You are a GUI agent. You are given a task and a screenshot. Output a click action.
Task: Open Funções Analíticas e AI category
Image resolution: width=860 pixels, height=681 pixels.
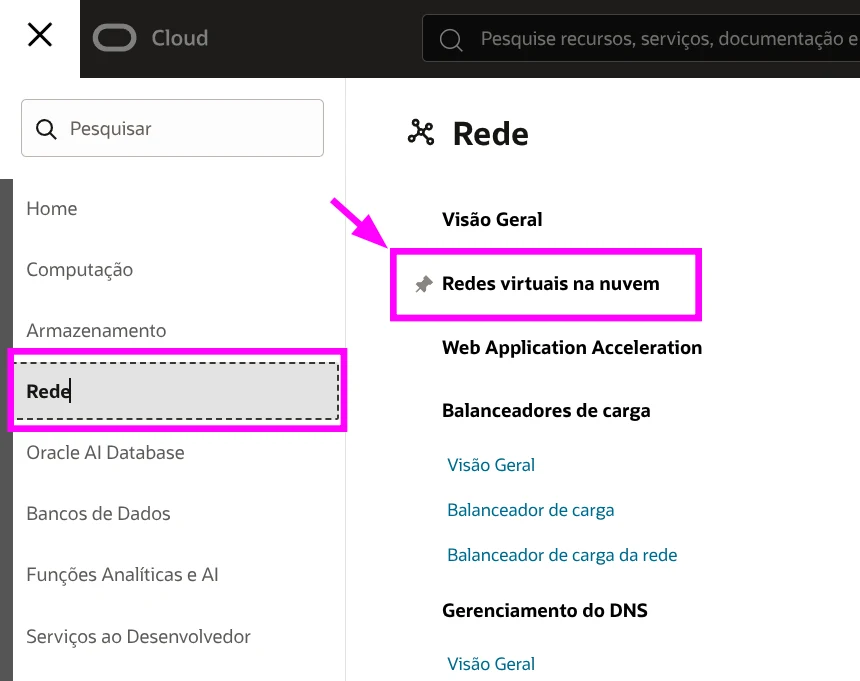(x=122, y=575)
